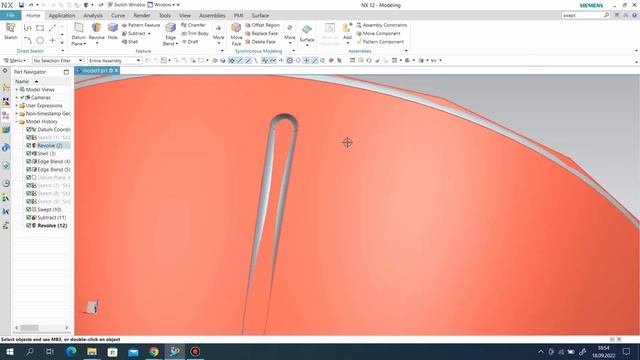The height and width of the screenshot is (360, 640).
Task: Open Microsoft Edge from the taskbar
Action: 71,351
